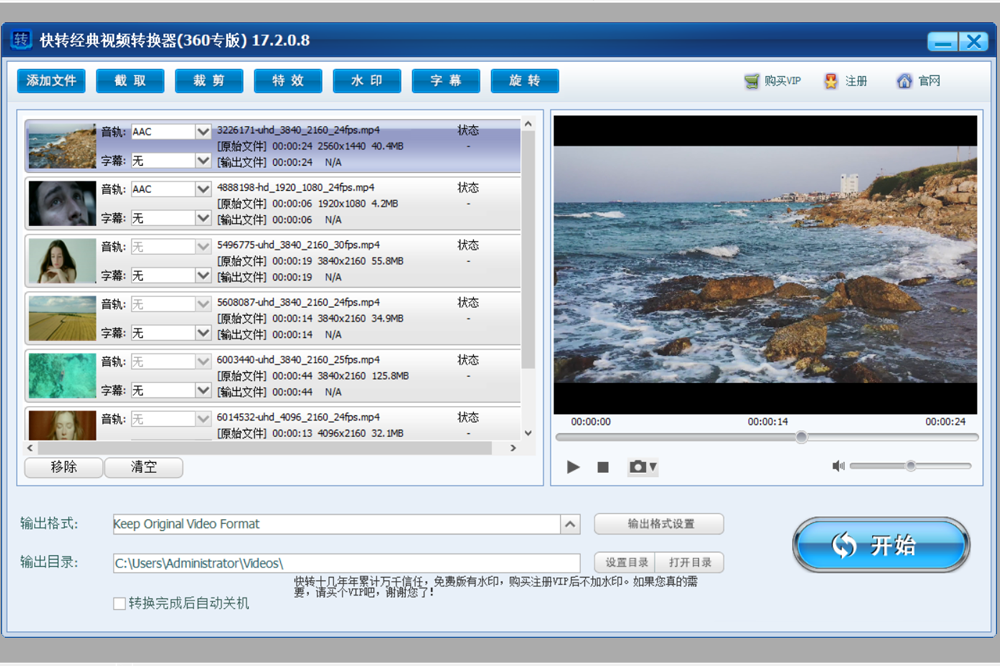Stop video playback with the stop icon

click(x=603, y=467)
